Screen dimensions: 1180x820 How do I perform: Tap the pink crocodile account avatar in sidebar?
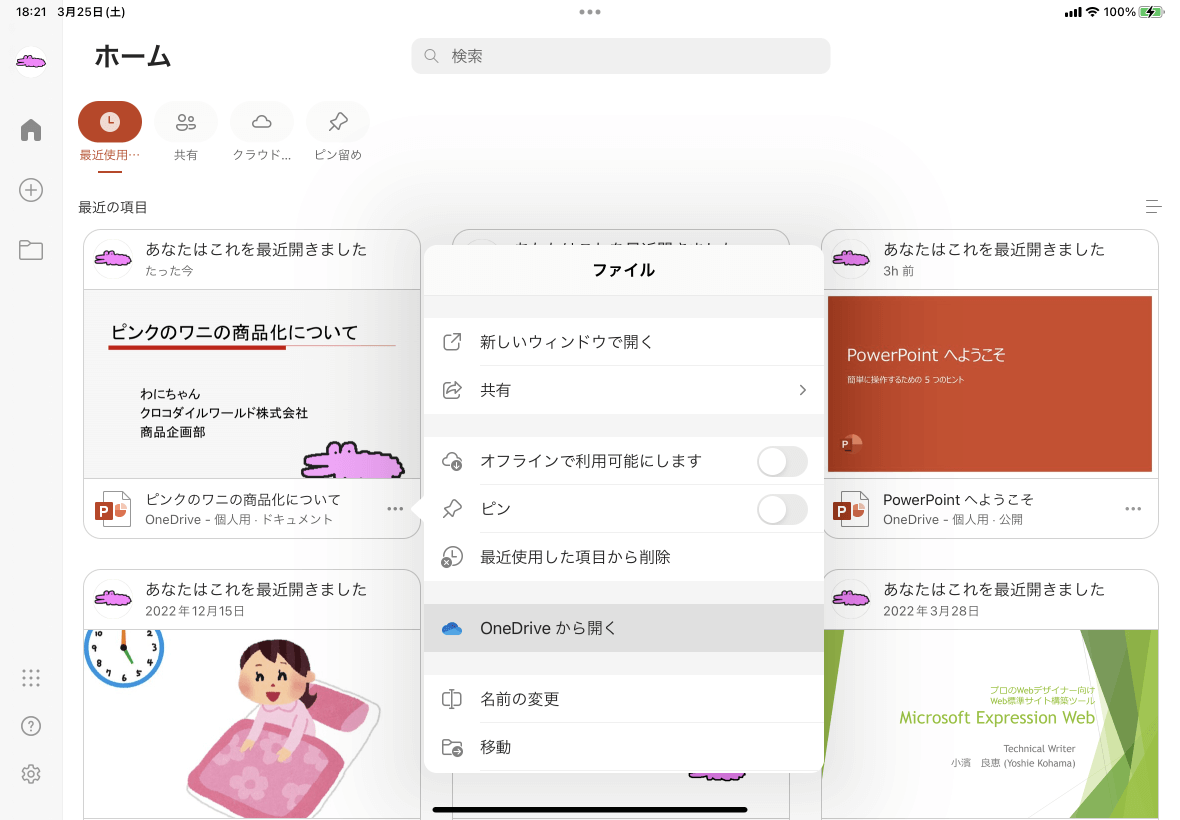click(x=31, y=61)
